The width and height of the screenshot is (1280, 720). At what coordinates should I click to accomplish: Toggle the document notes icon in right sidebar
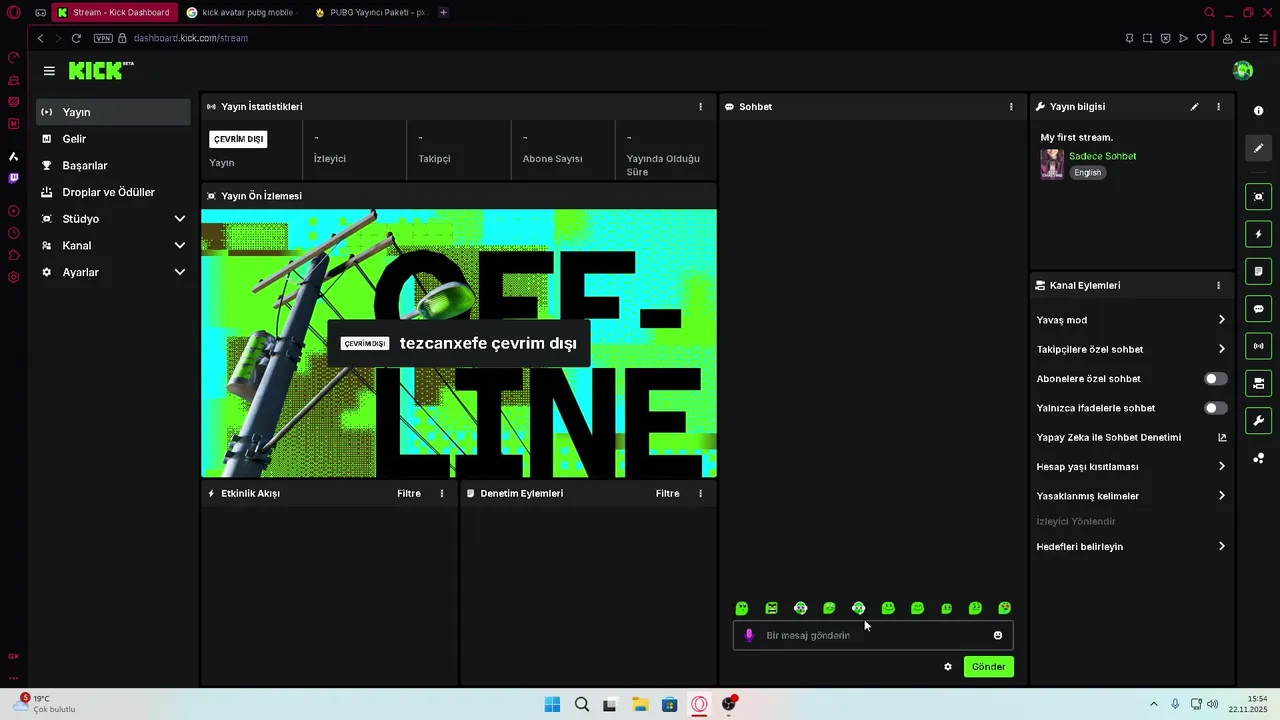tap(1258, 271)
